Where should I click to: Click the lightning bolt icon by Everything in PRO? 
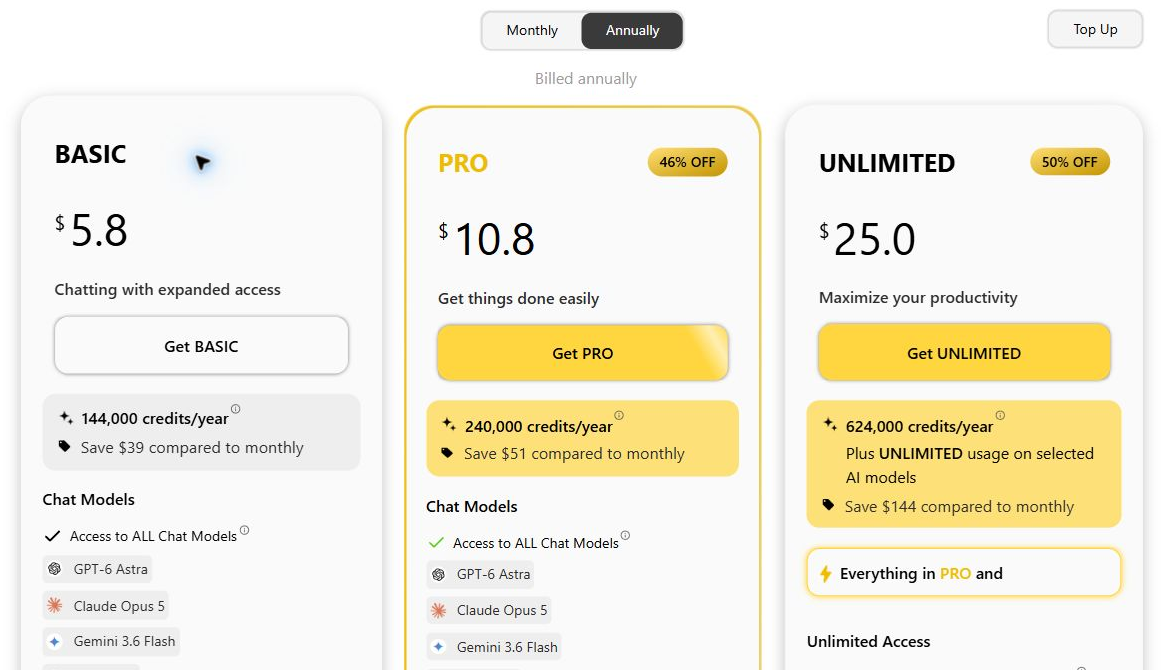tap(825, 573)
